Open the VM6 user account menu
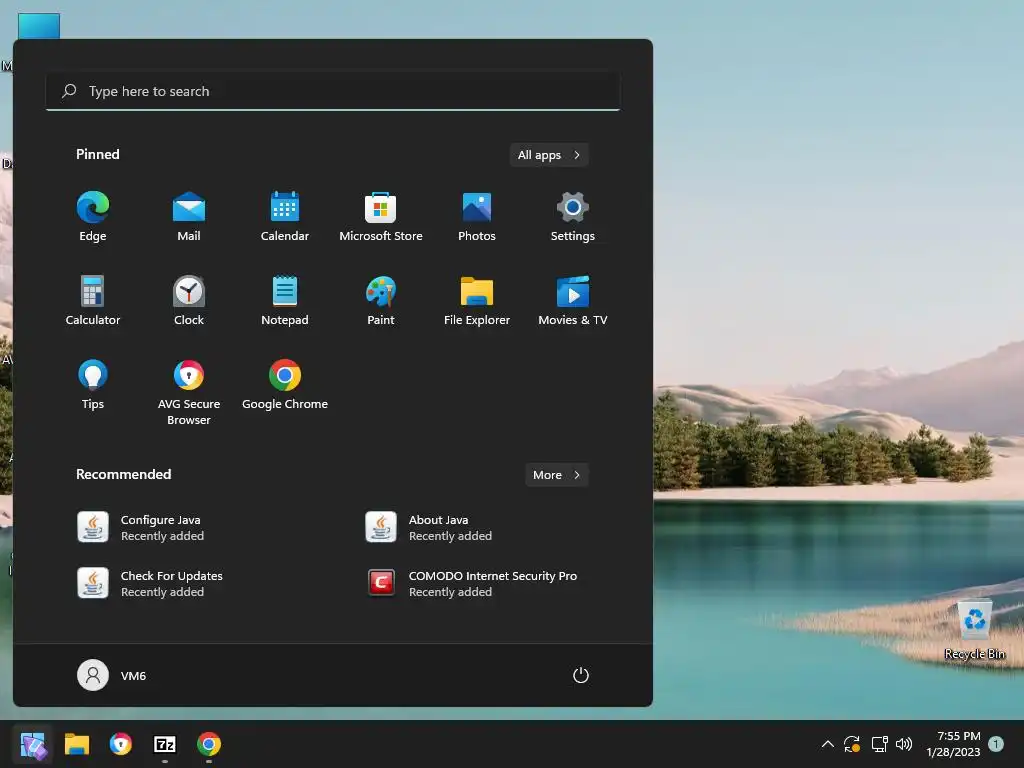 pyautogui.click(x=112, y=675)
